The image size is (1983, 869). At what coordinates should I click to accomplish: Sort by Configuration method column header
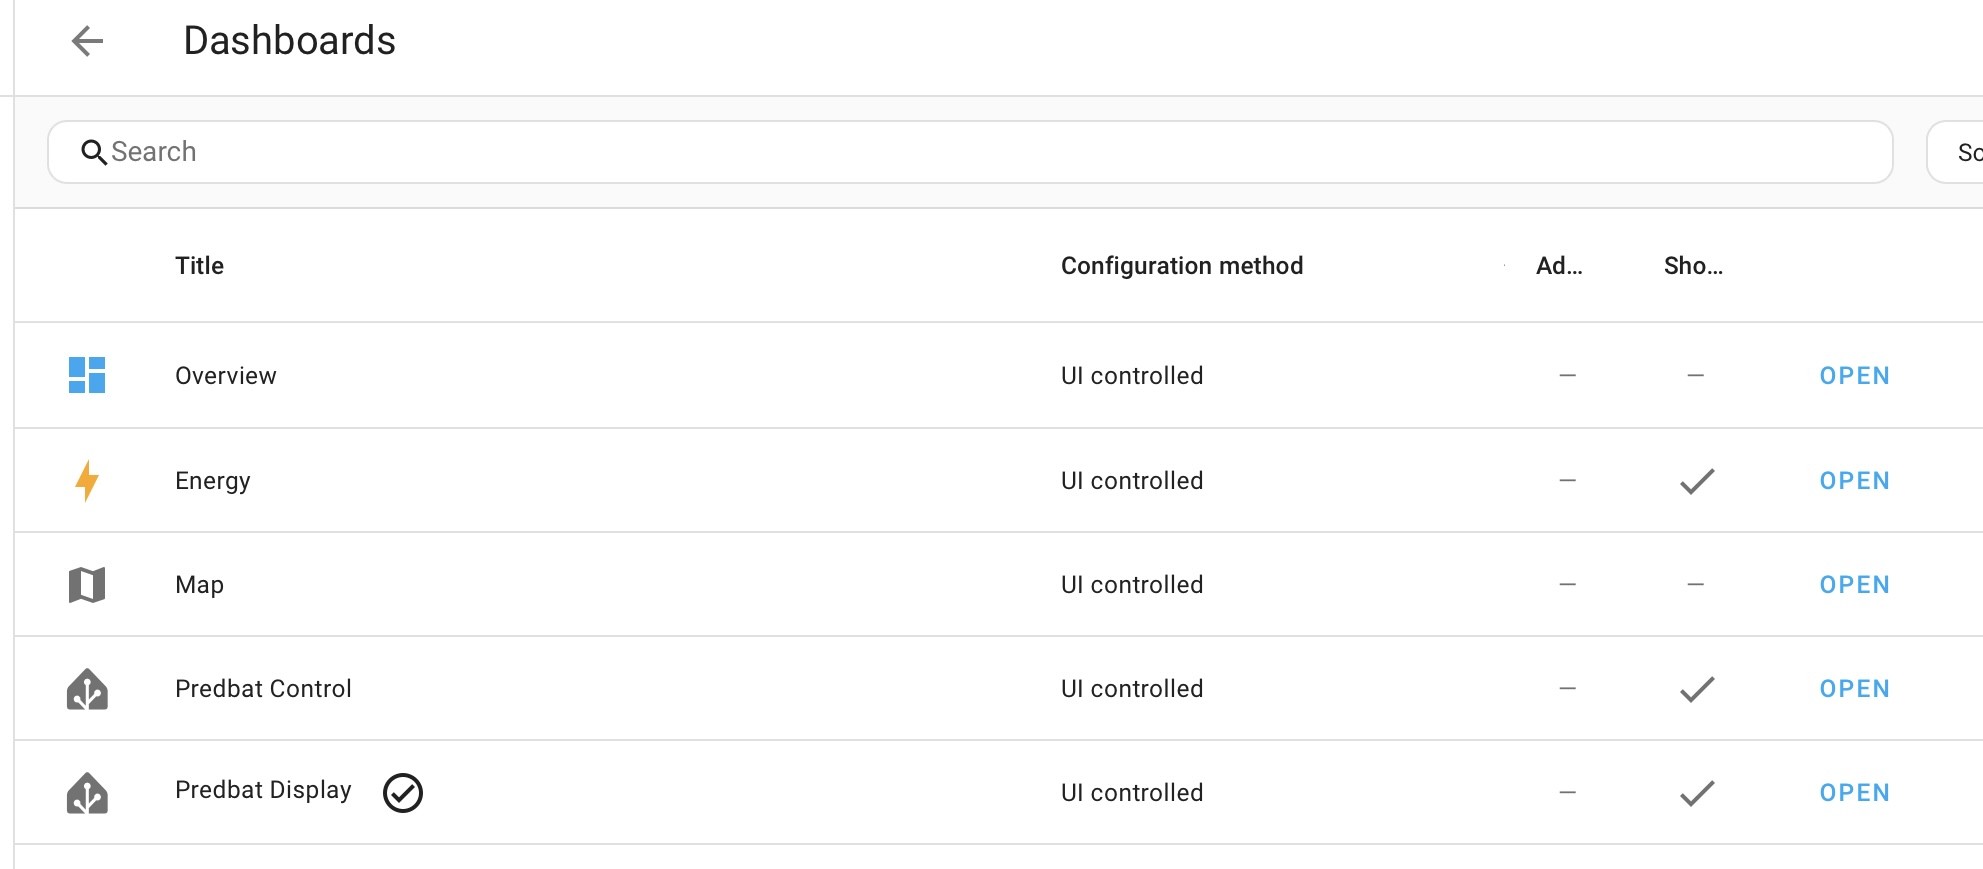point(1182,266)
